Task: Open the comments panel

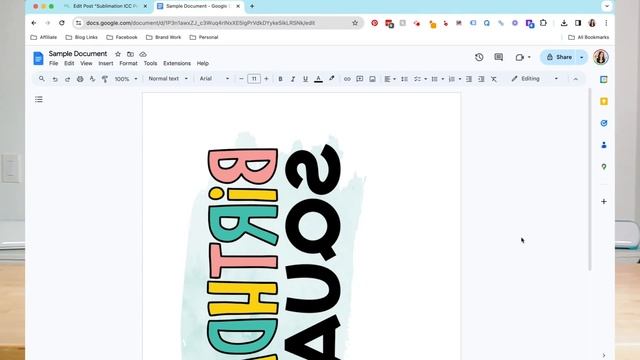Action: click(x=498, y=57)
